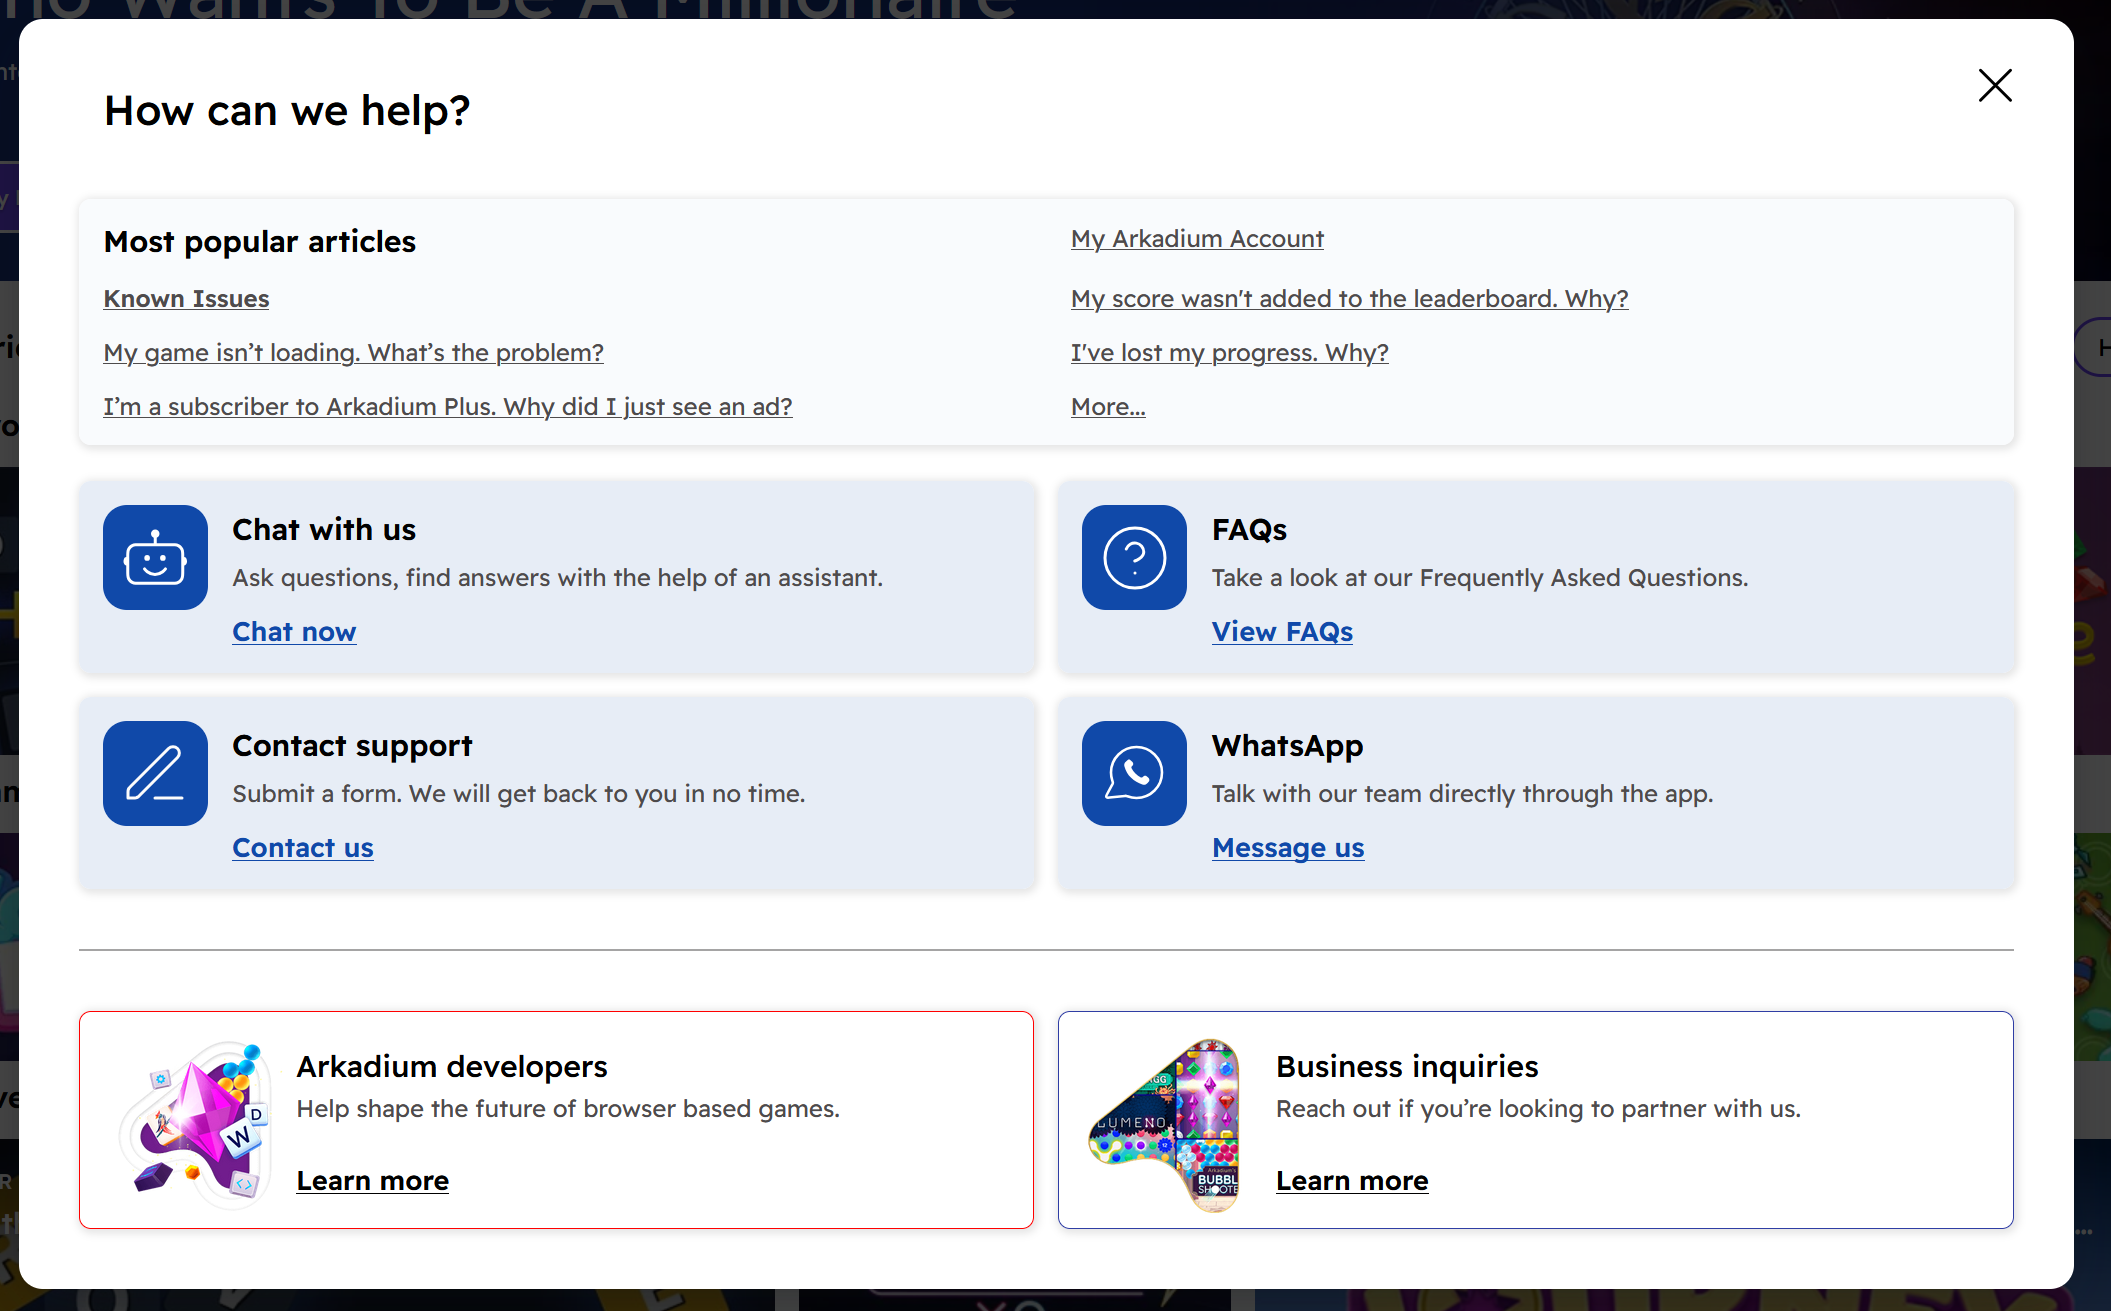Open the My Arkadium Account article
This screenshot has width=2111, height=1311.
(x=1197, y=239)
